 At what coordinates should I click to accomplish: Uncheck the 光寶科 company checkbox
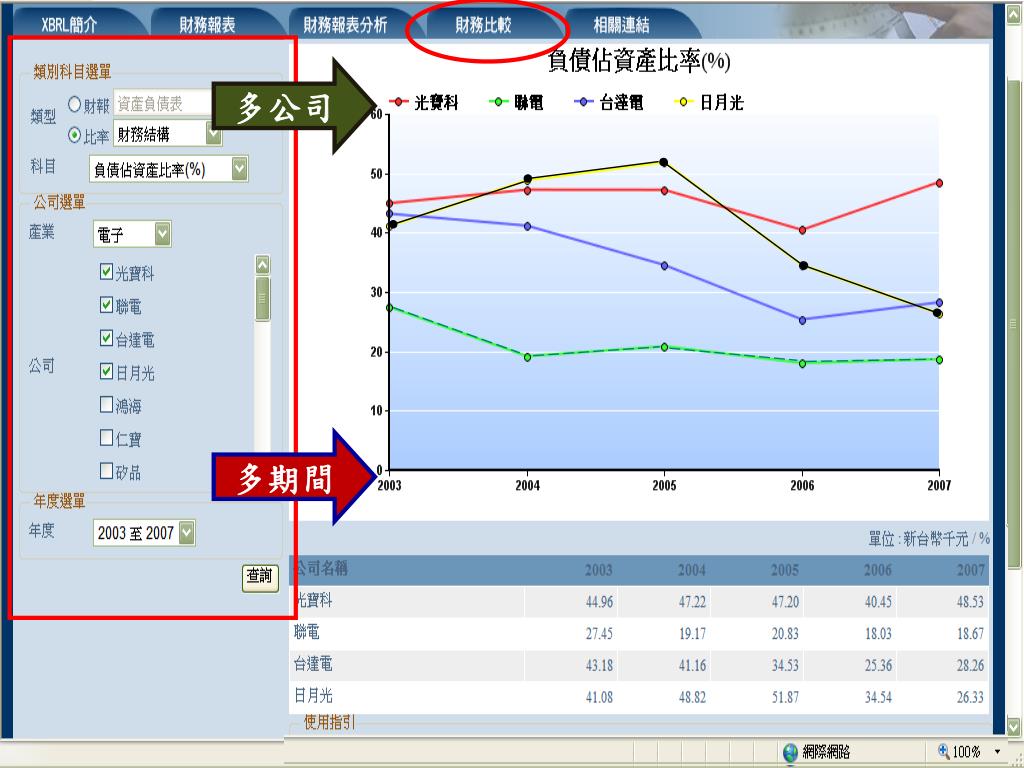click(106, 271)
